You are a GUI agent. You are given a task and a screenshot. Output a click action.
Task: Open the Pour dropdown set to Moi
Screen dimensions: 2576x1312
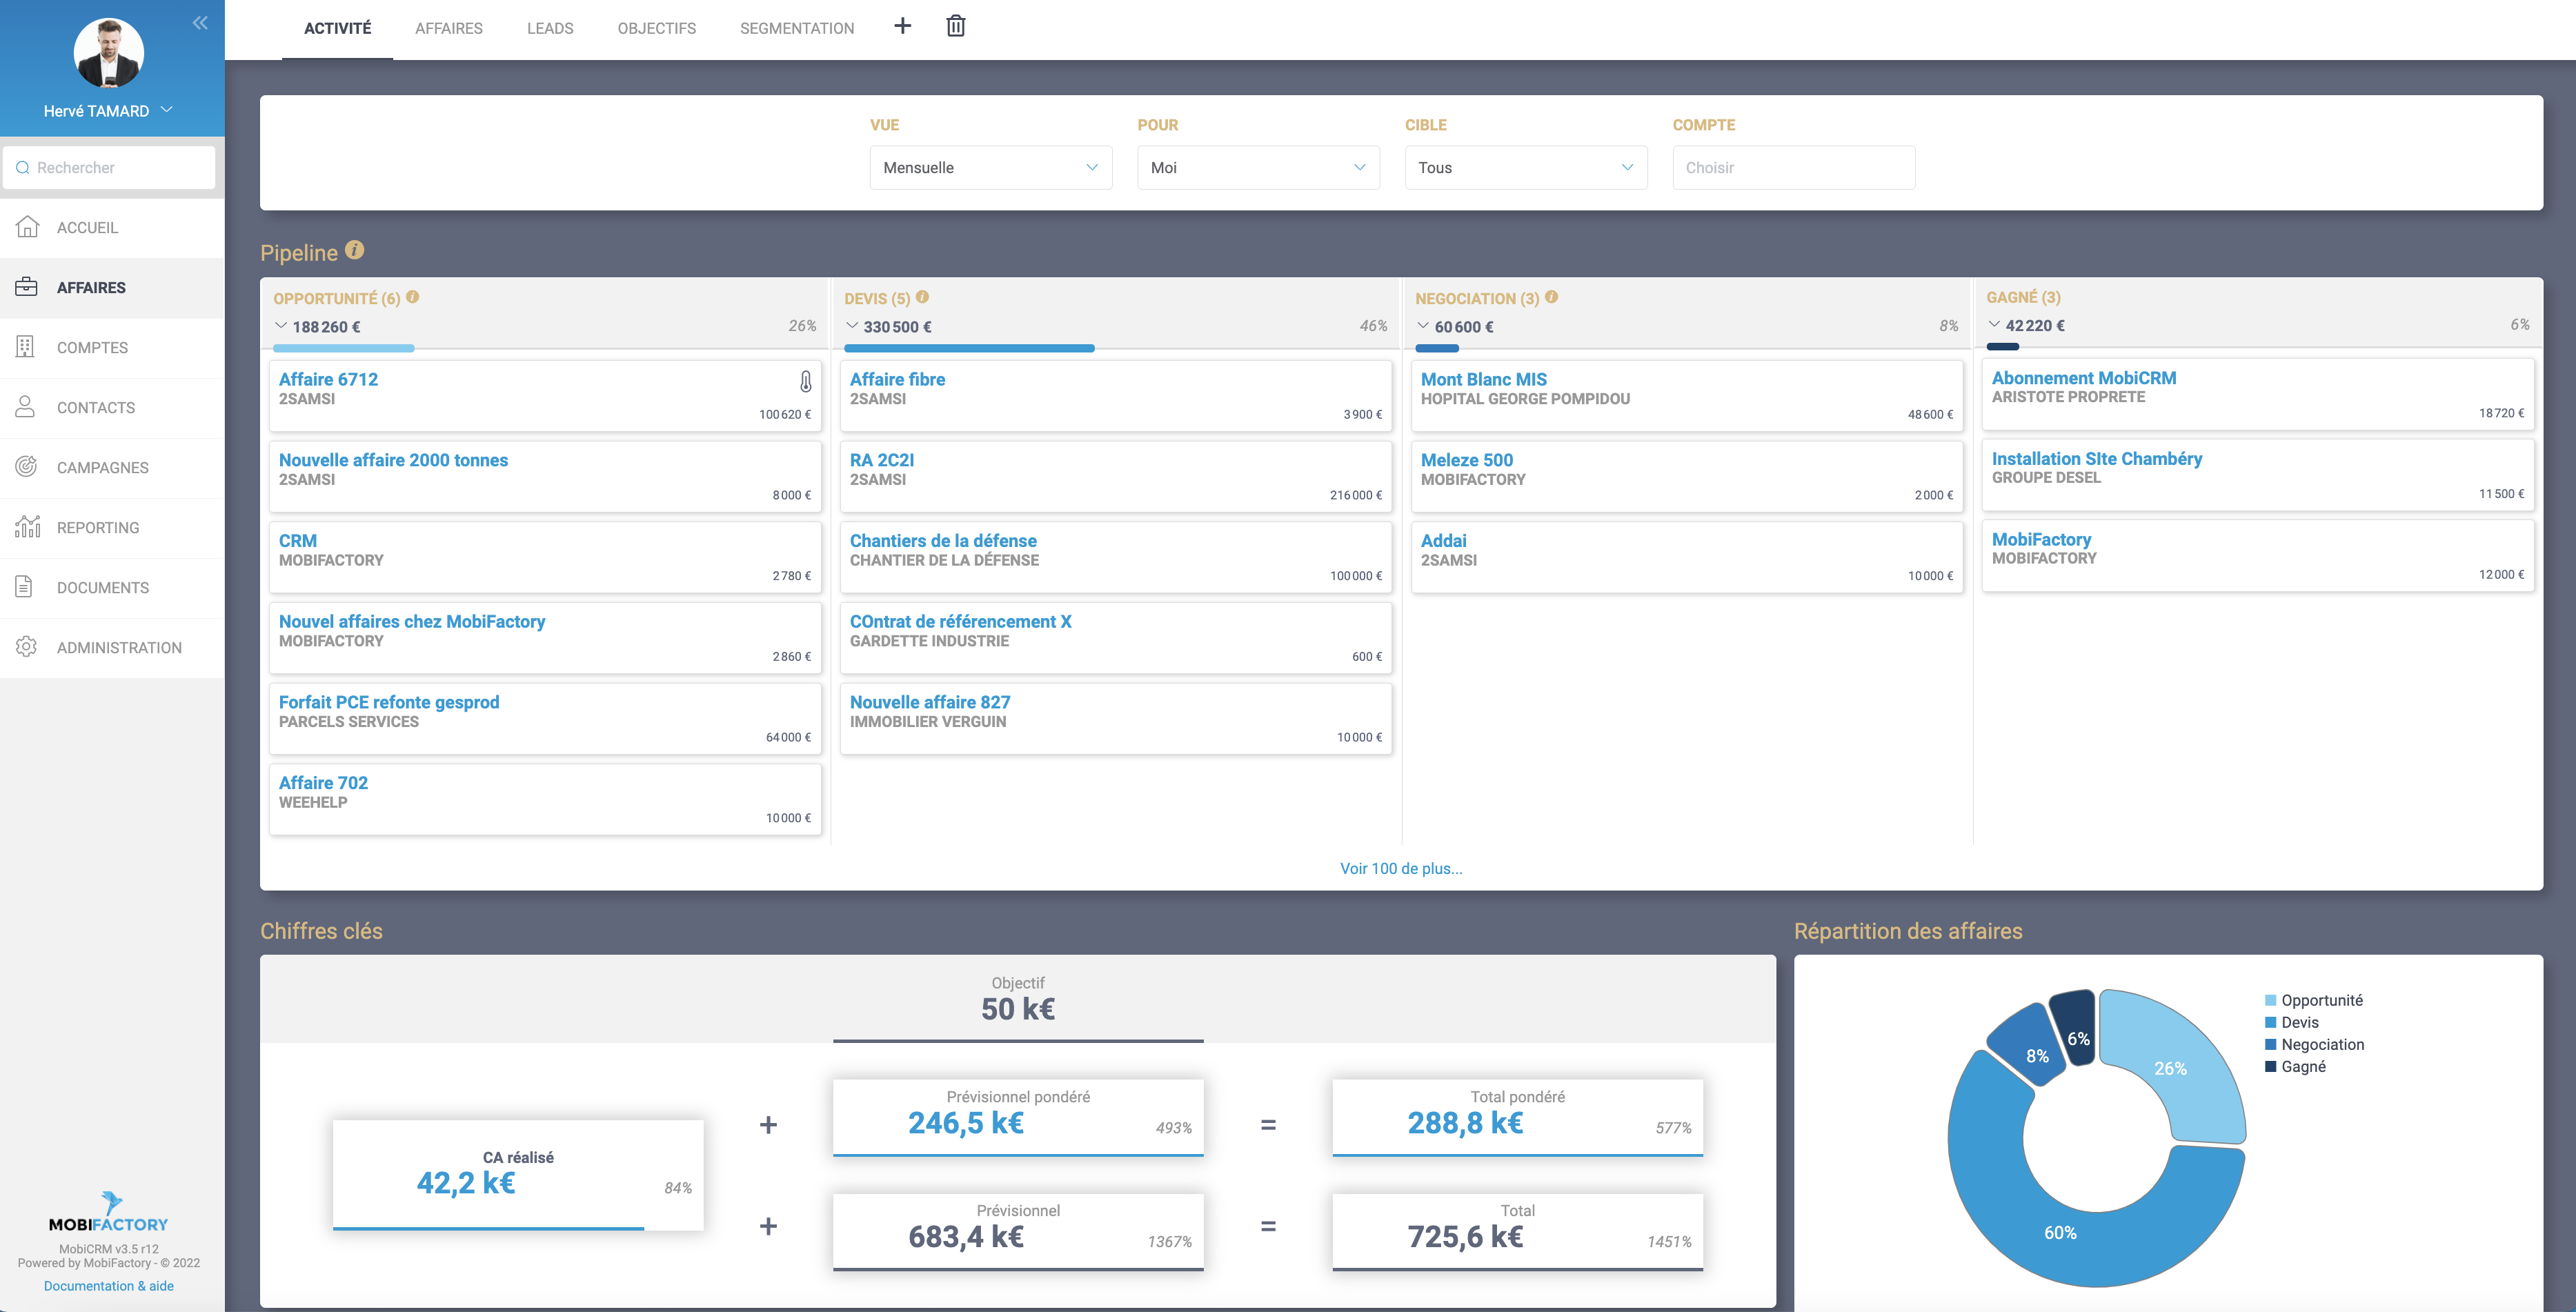(1257, 168)
